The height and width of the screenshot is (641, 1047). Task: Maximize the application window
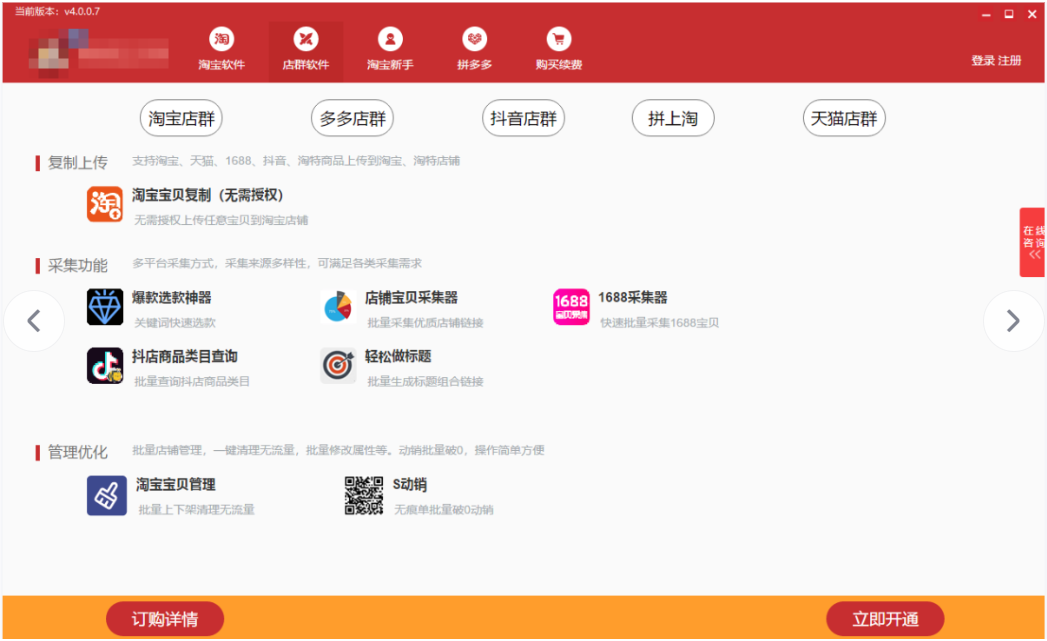coord(1009,14)
